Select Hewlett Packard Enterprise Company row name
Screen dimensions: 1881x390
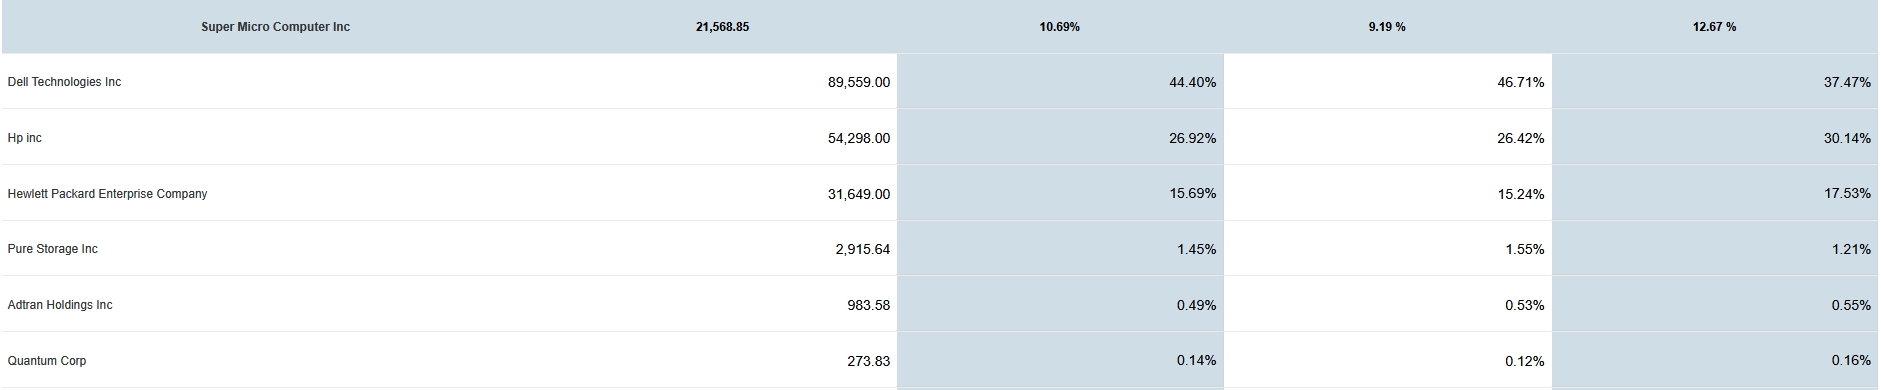coord(107,194)
